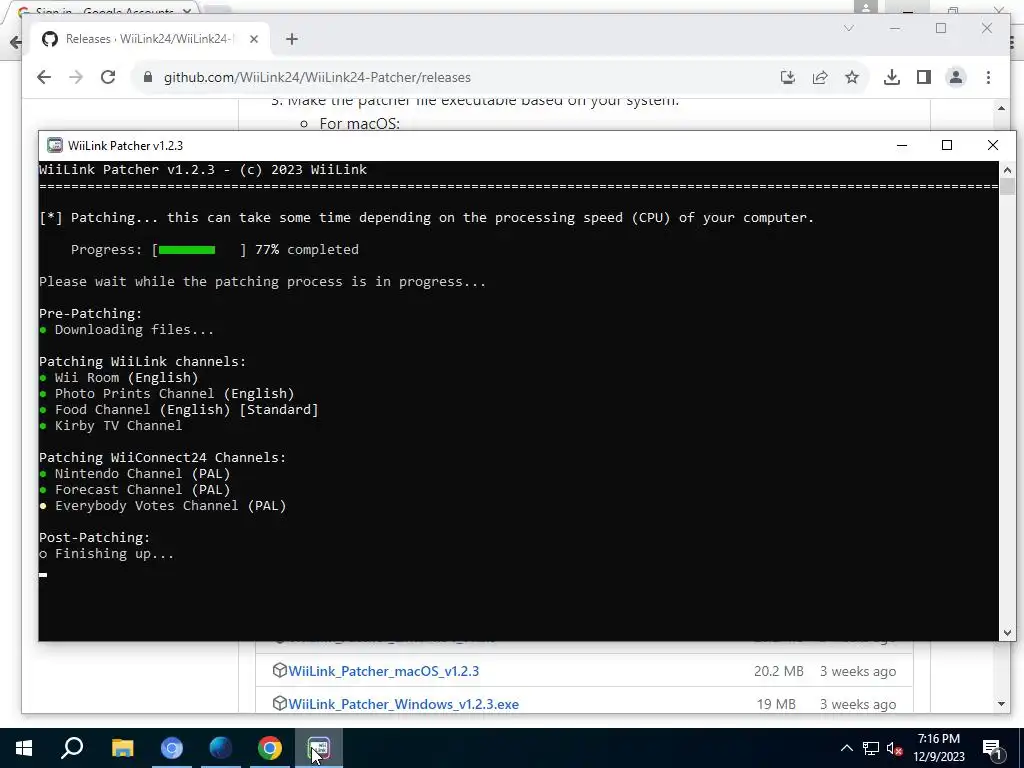Click WiiLink Patcher window title icon
Viewport: 1024px width, 768px height.
[55, 145]
